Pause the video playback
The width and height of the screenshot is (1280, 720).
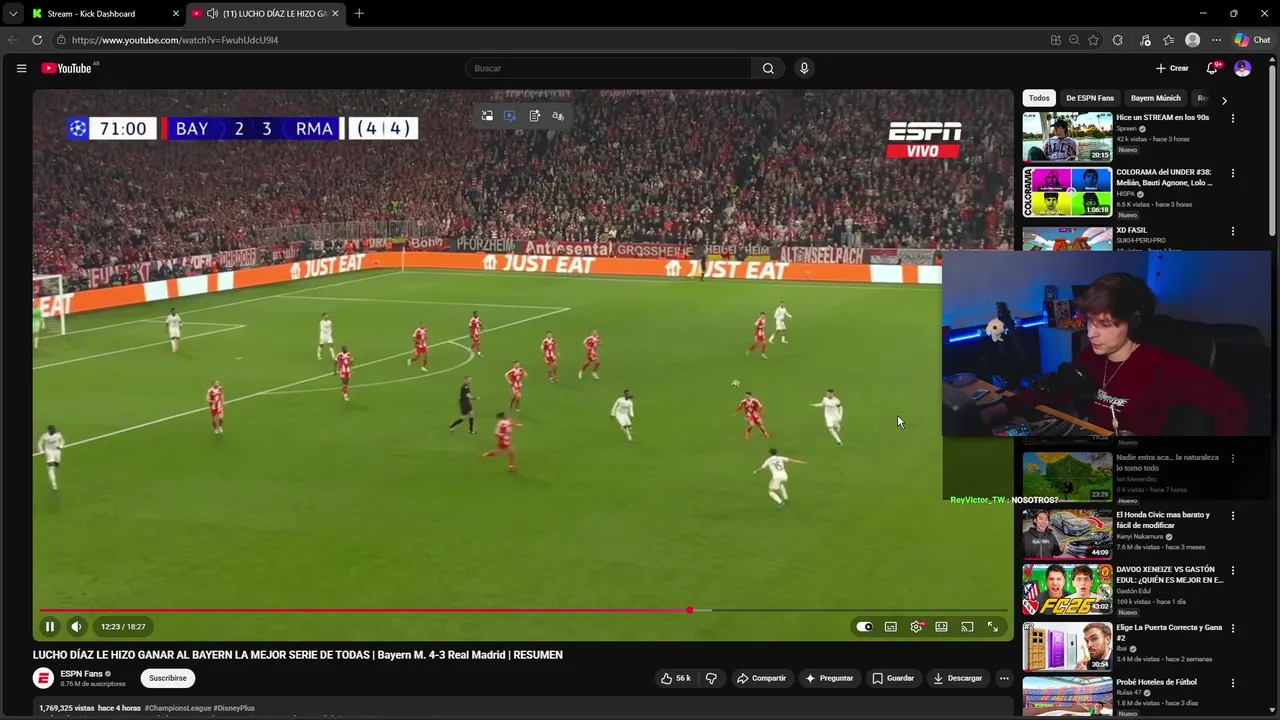click(x=49, y=627)
